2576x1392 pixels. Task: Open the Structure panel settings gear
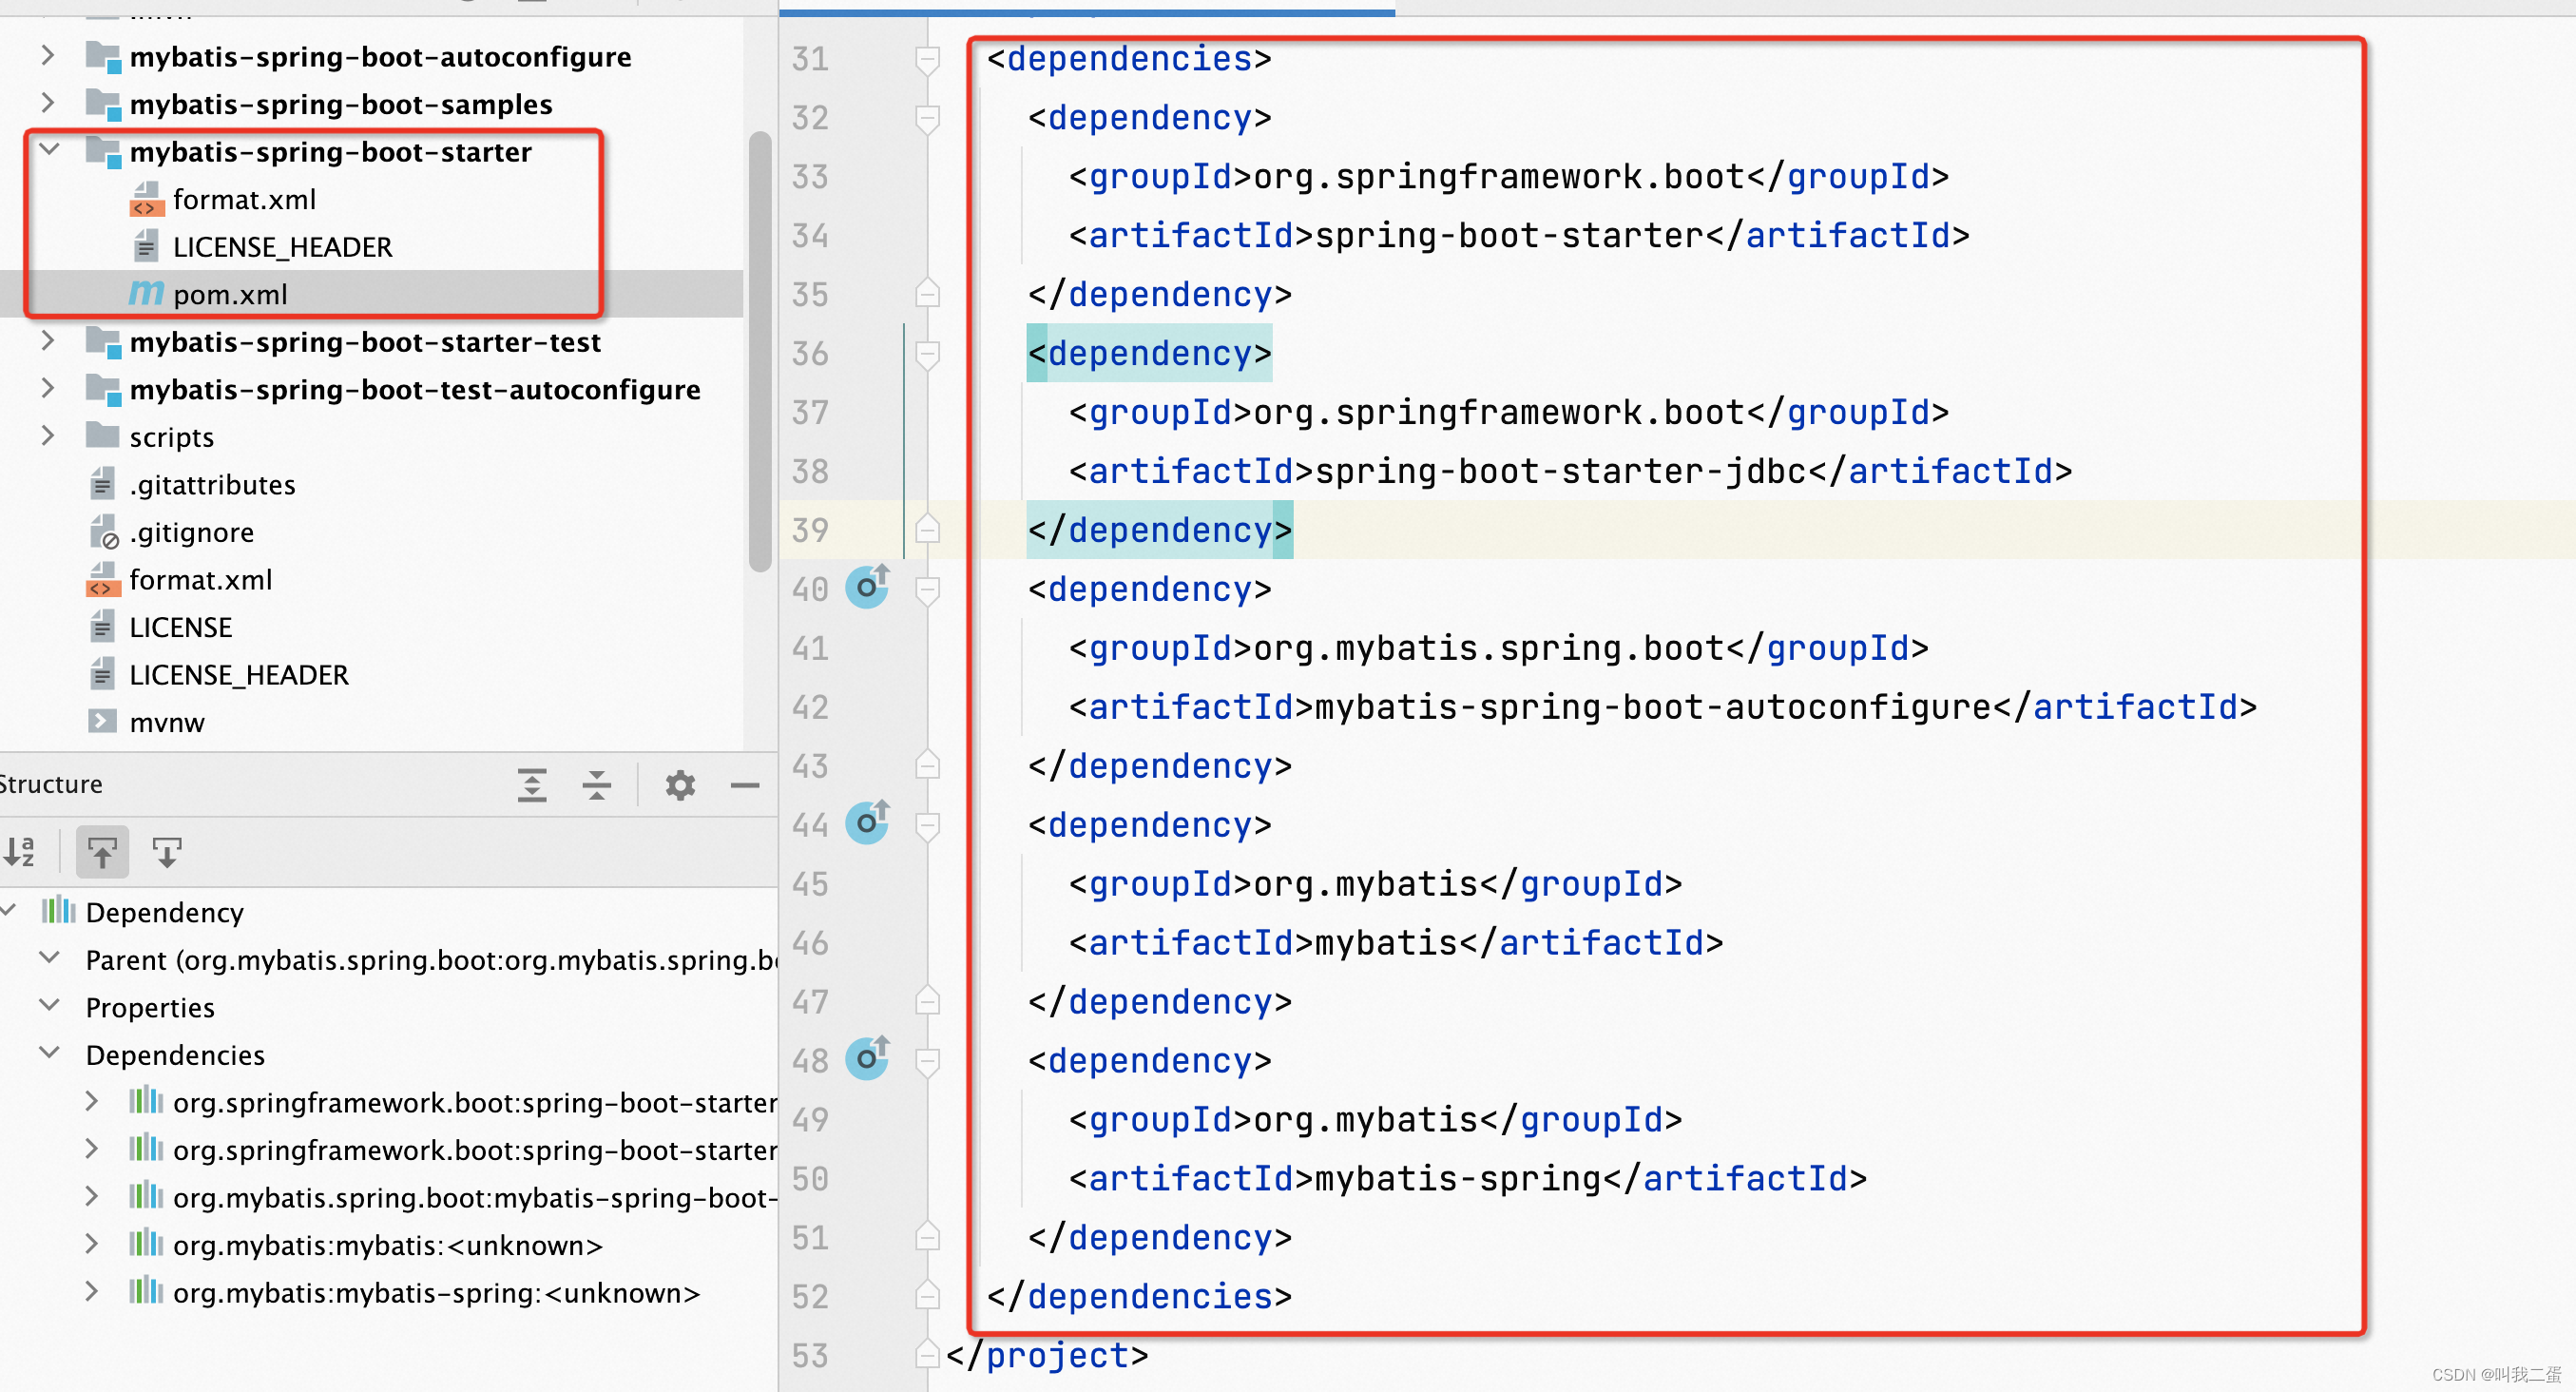pos(680,786)
